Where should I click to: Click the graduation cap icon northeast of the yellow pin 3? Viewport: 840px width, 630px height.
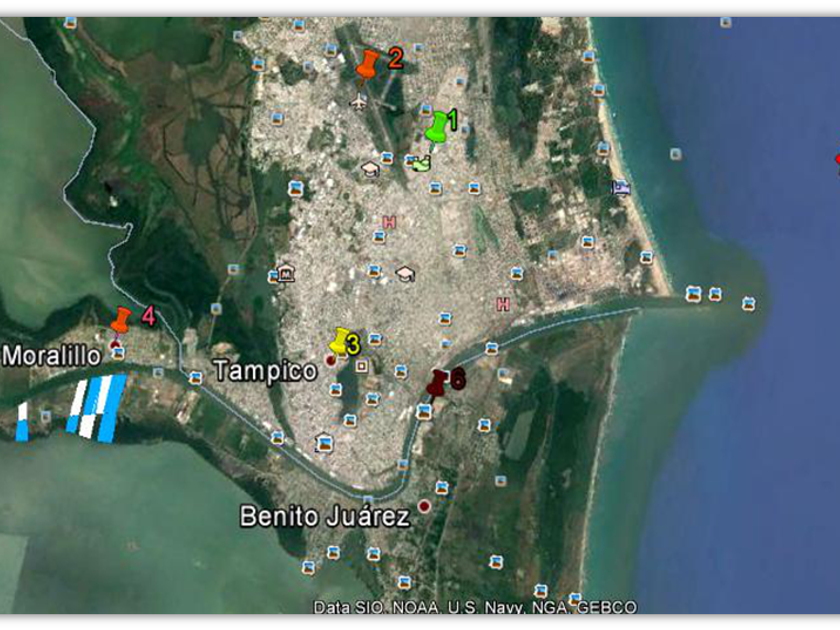(406, 274)
